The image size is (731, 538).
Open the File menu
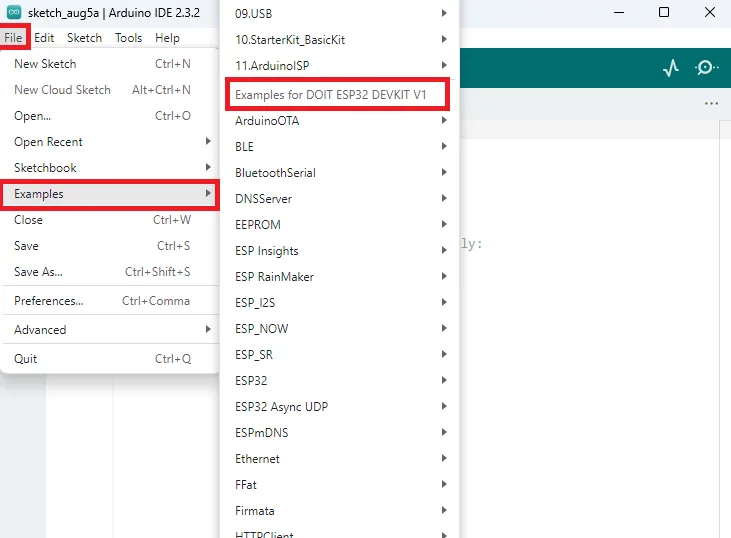coord(14,38)
